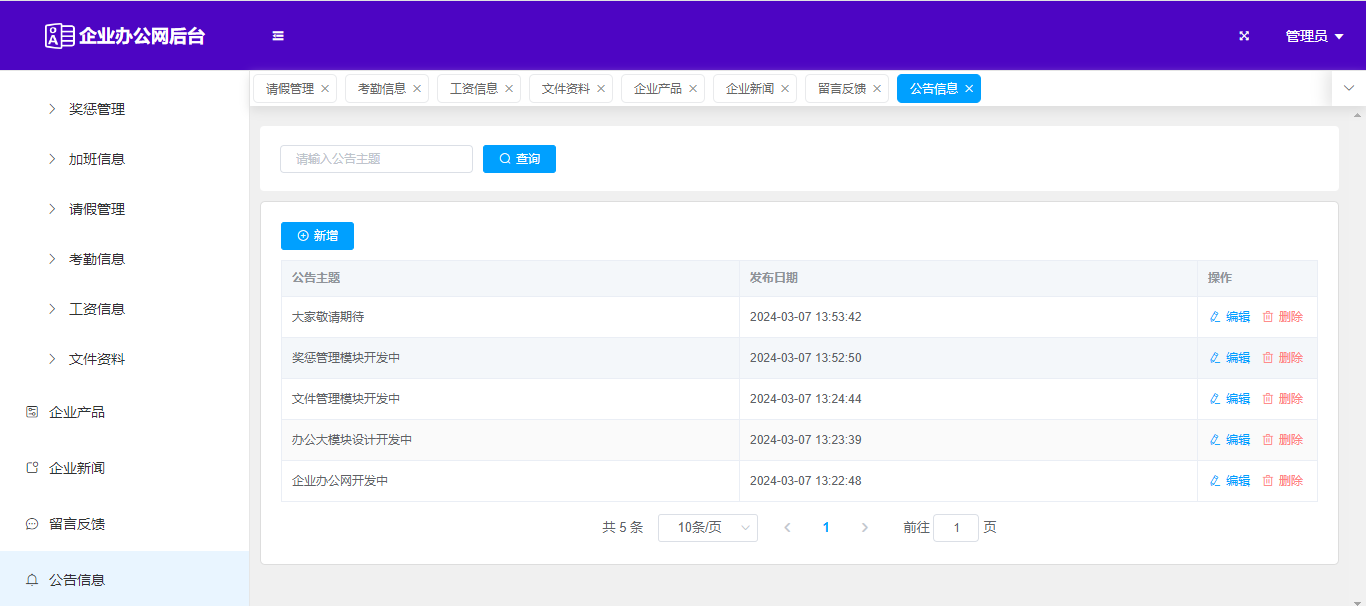Screen dimensions: 1366x606
Task: Go to 留言反馈 in sidebar
Action: 77,524
